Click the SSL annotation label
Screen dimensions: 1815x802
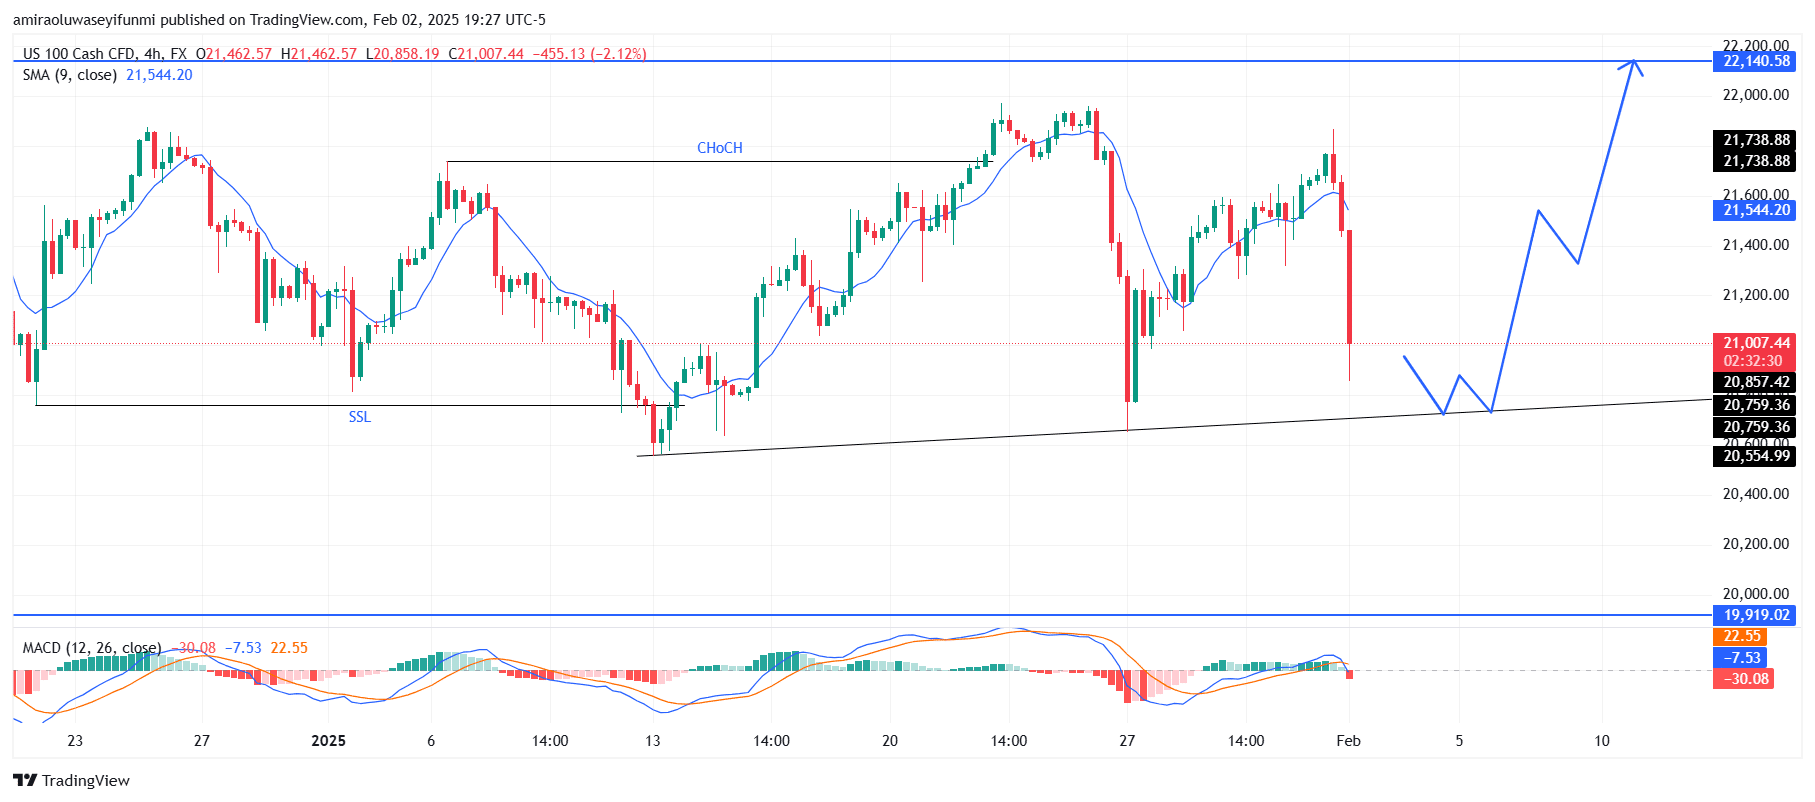point(360,417)
